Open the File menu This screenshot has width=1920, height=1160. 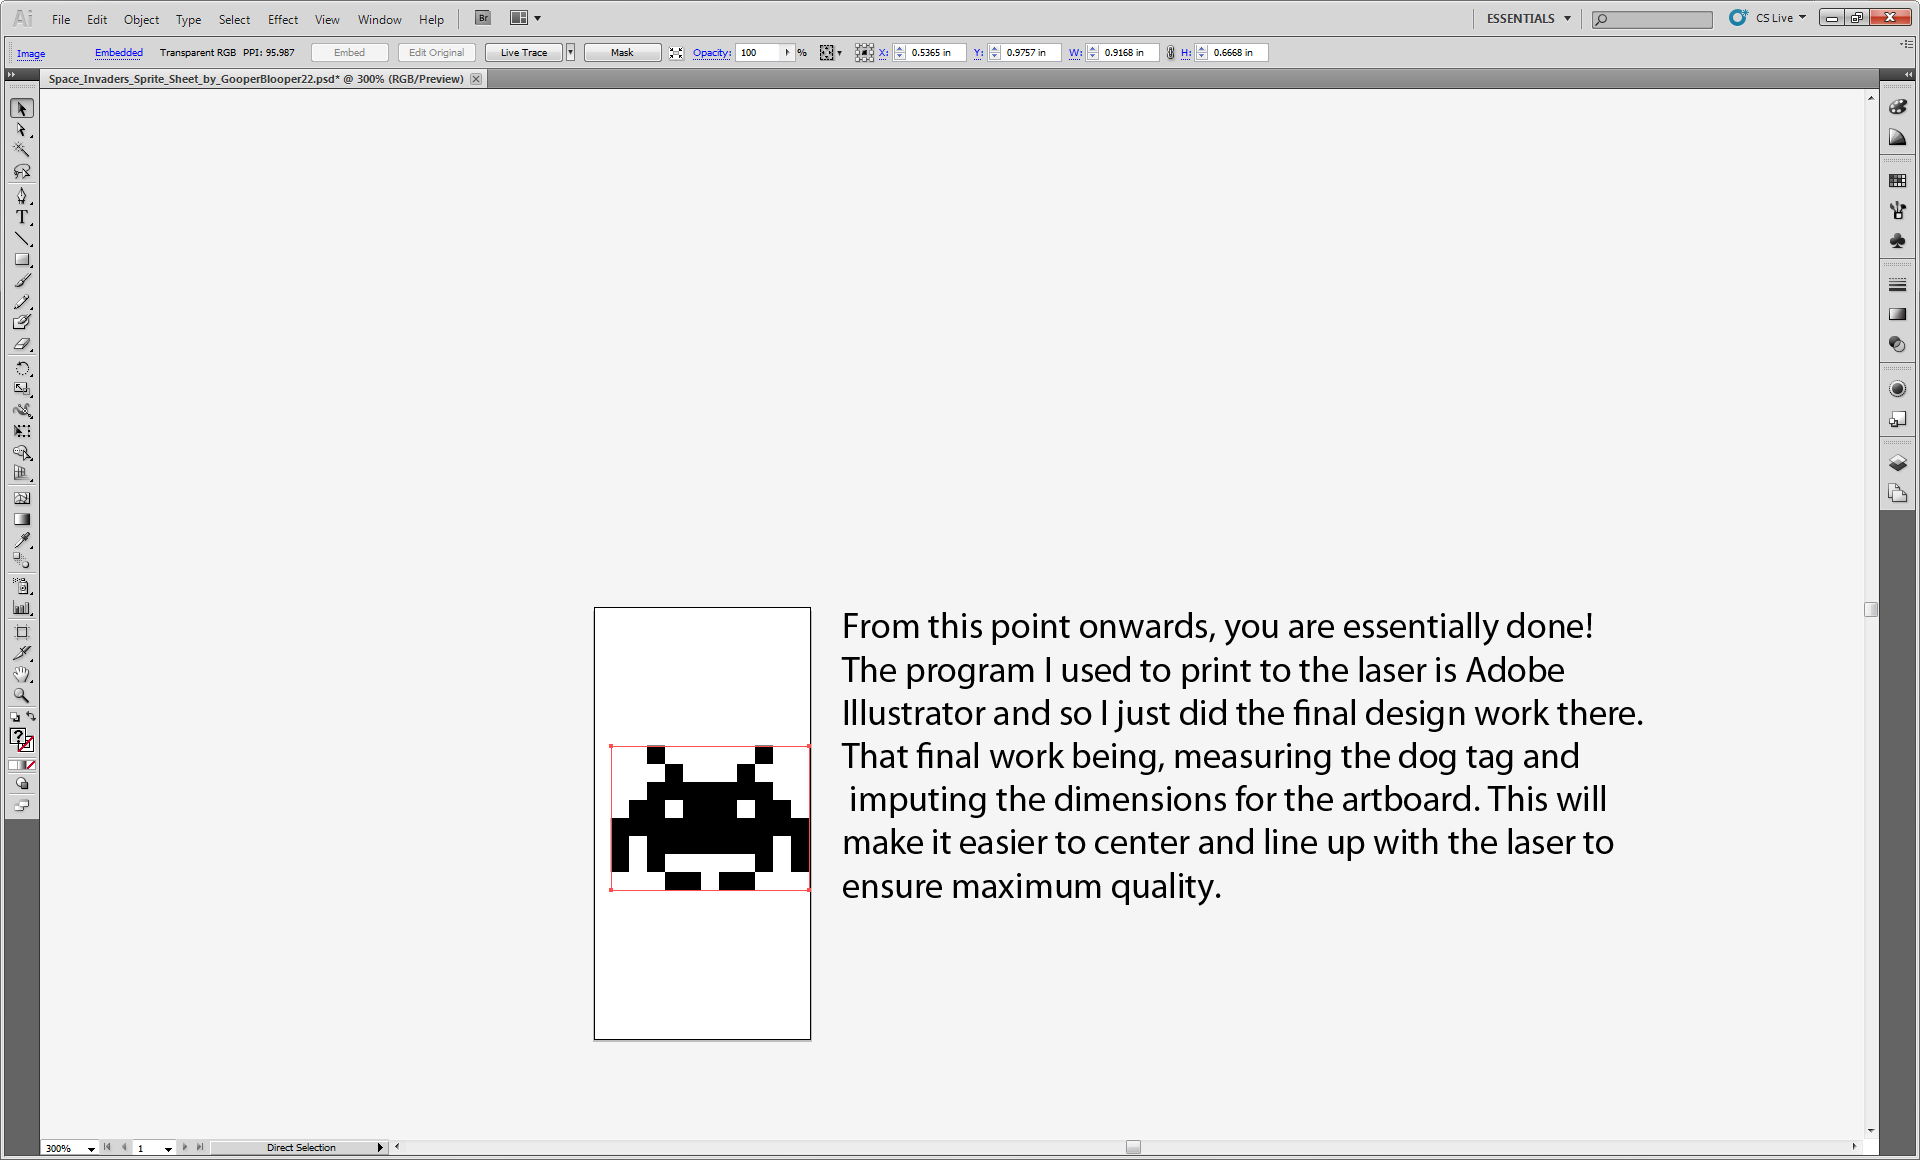pyautogui.click(x=61, y=19)
